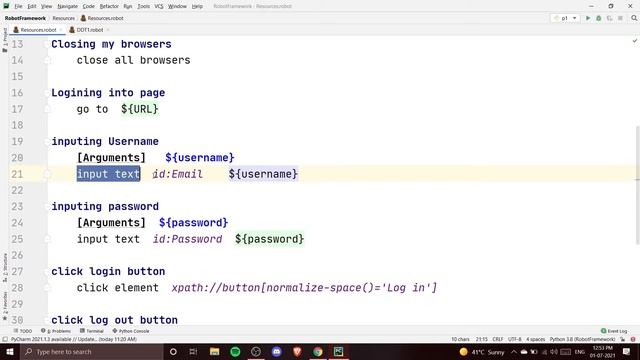
Task: Toggle read-only lock icon in status bar
Action: (x=623, y=339)
